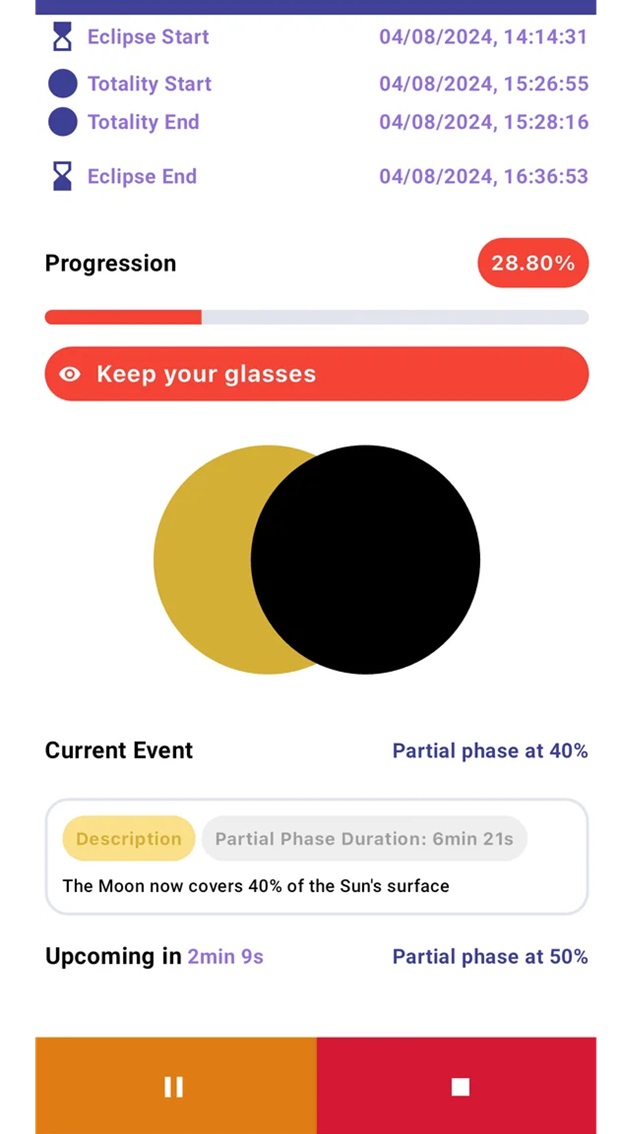Tap the stop icon at the bottom
The width and height of the screenshot is (620, 1134).
459,1086
